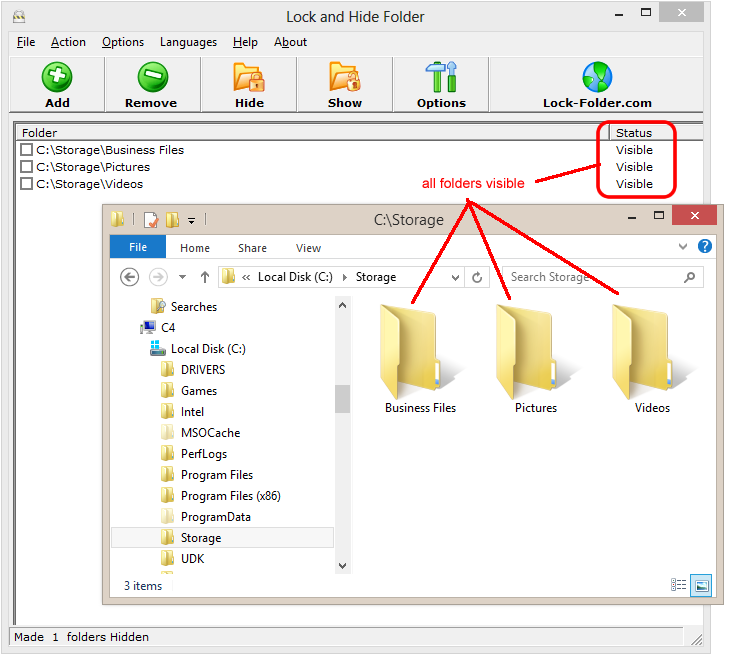Click the Status column header

[x=656, y=133]
